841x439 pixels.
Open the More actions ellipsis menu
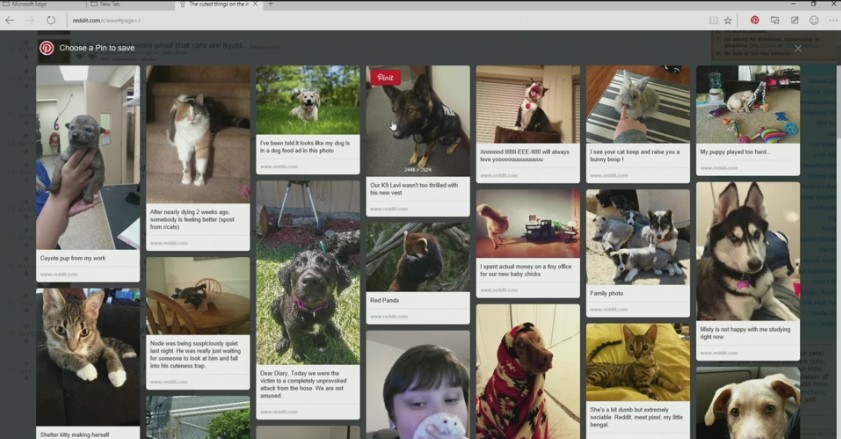(x=832, y=19)
